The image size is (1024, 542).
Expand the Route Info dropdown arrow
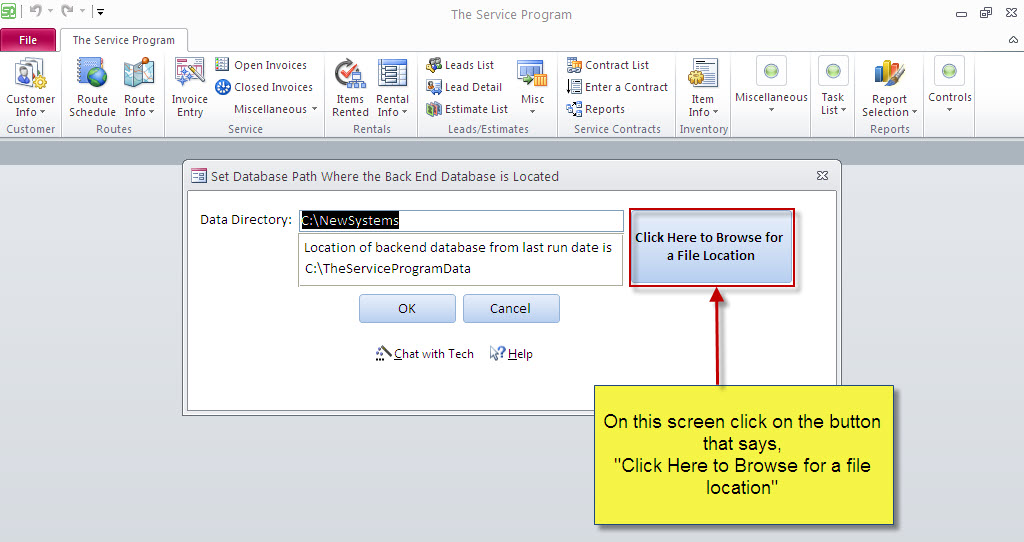pyautogui.click(x=152, y=112)
